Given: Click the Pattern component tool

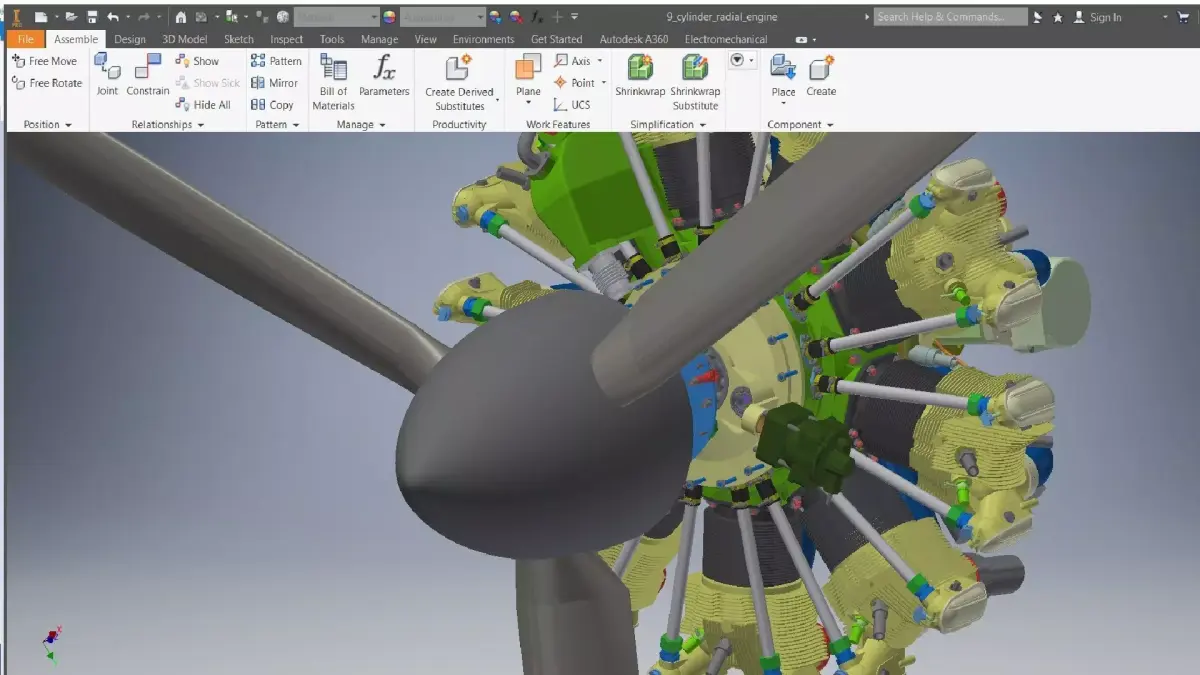Looking at the screenshot, I should pos(276,61).
